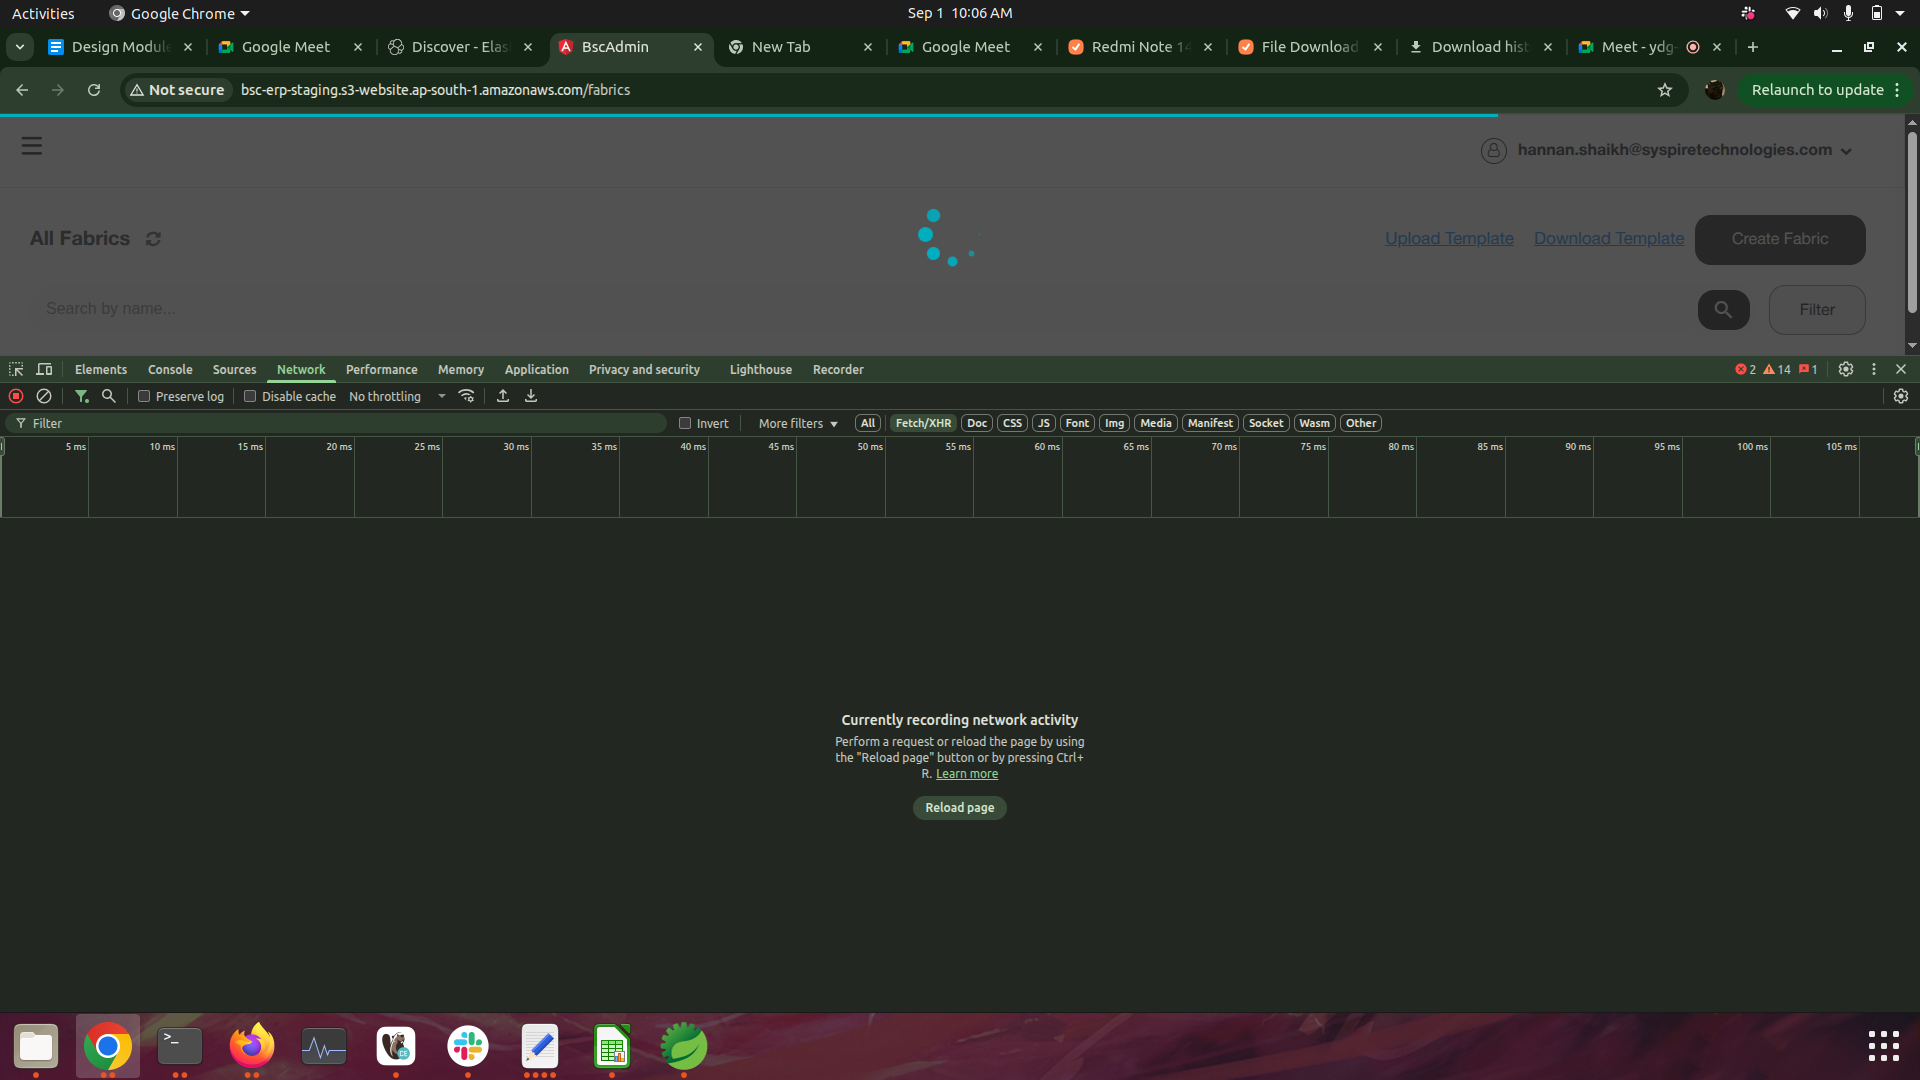Open the hamburger sidebar menu
Screen dimensions: 1920x1080
(32, 146)
